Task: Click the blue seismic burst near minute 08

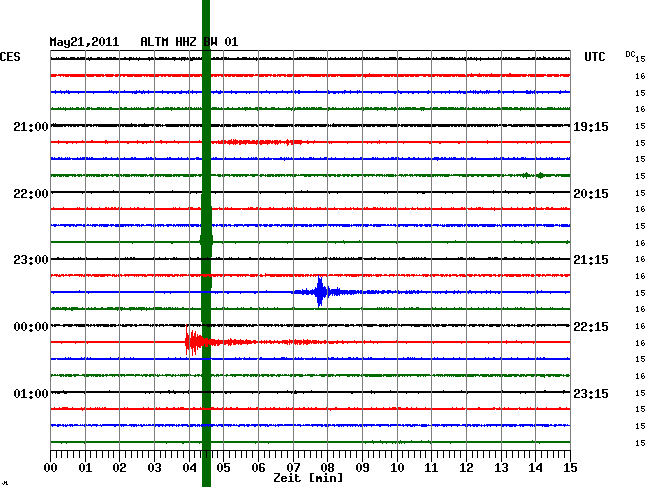Action: point(320,292)
